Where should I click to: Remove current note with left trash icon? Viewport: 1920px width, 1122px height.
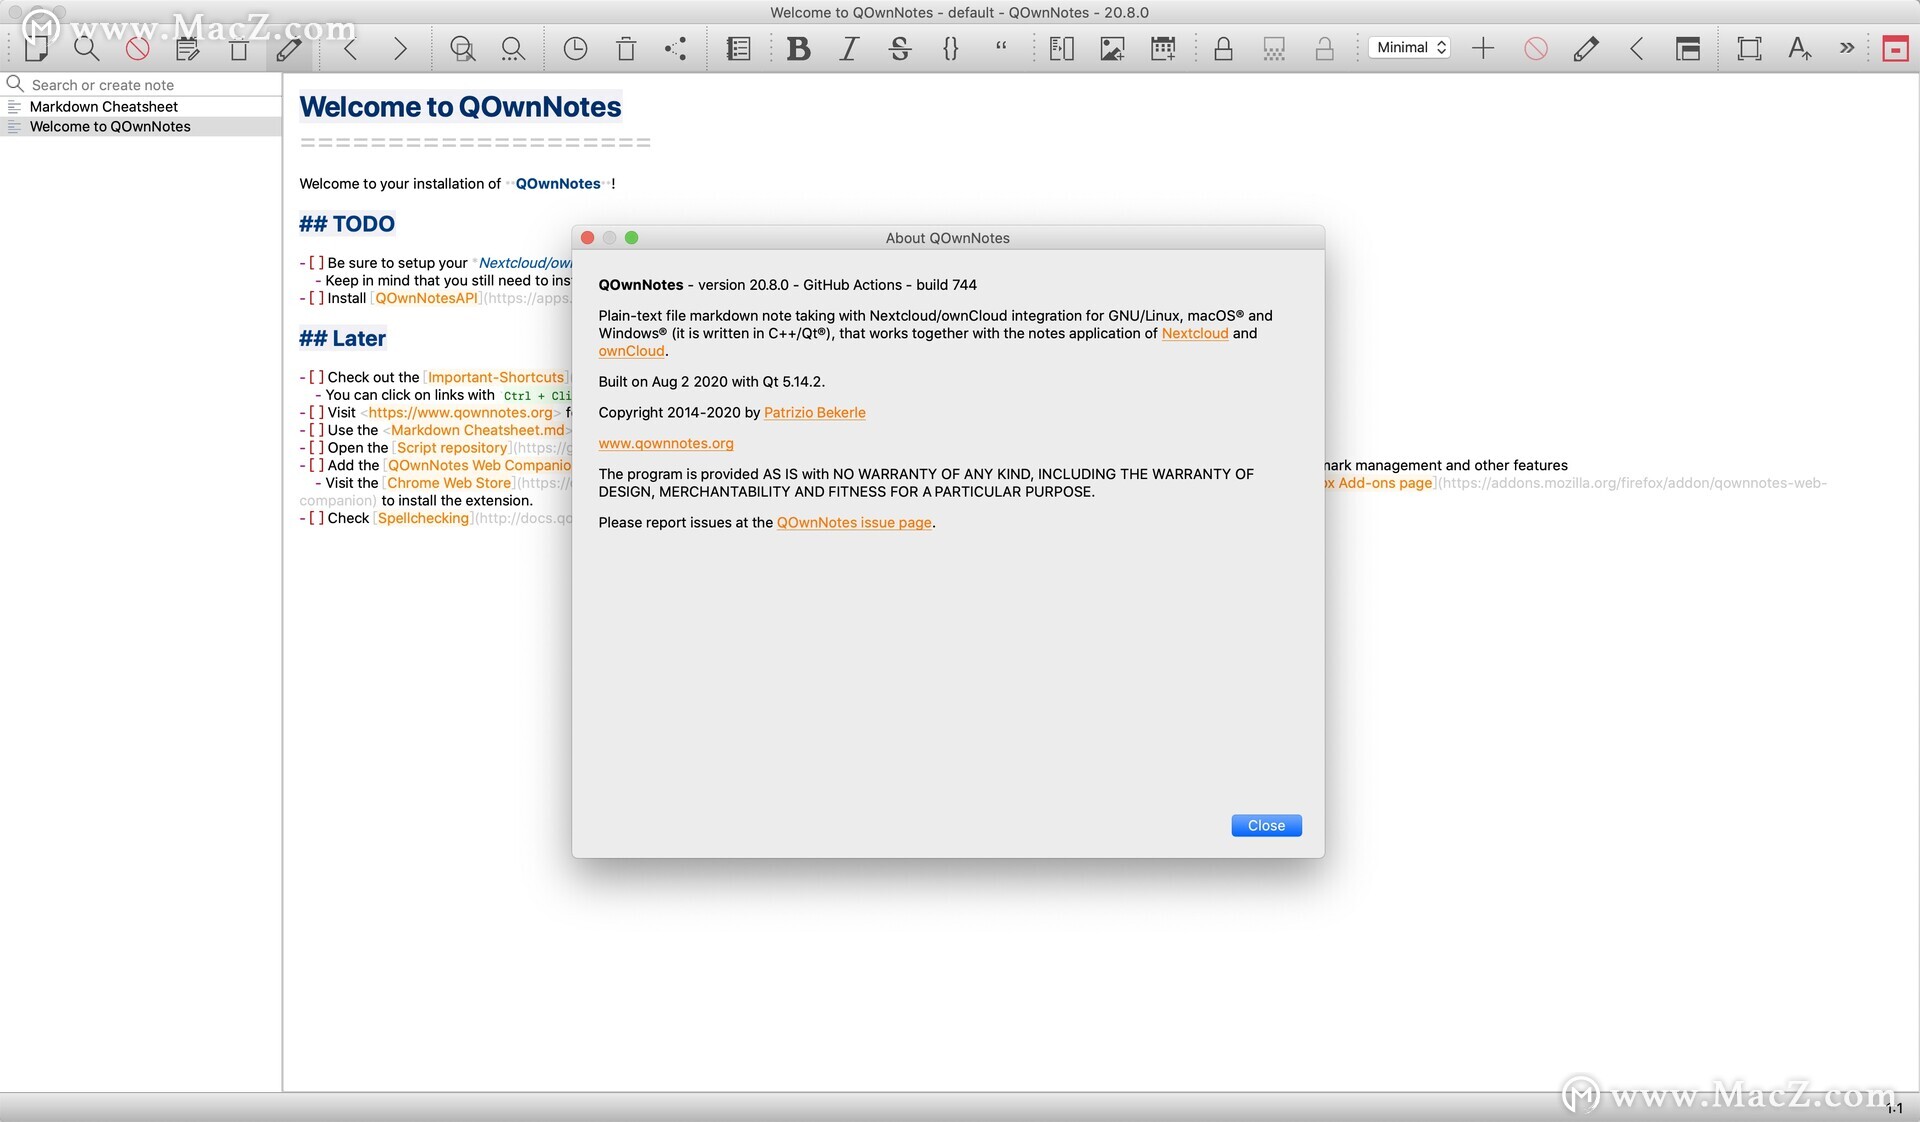[x=239, y=48]
